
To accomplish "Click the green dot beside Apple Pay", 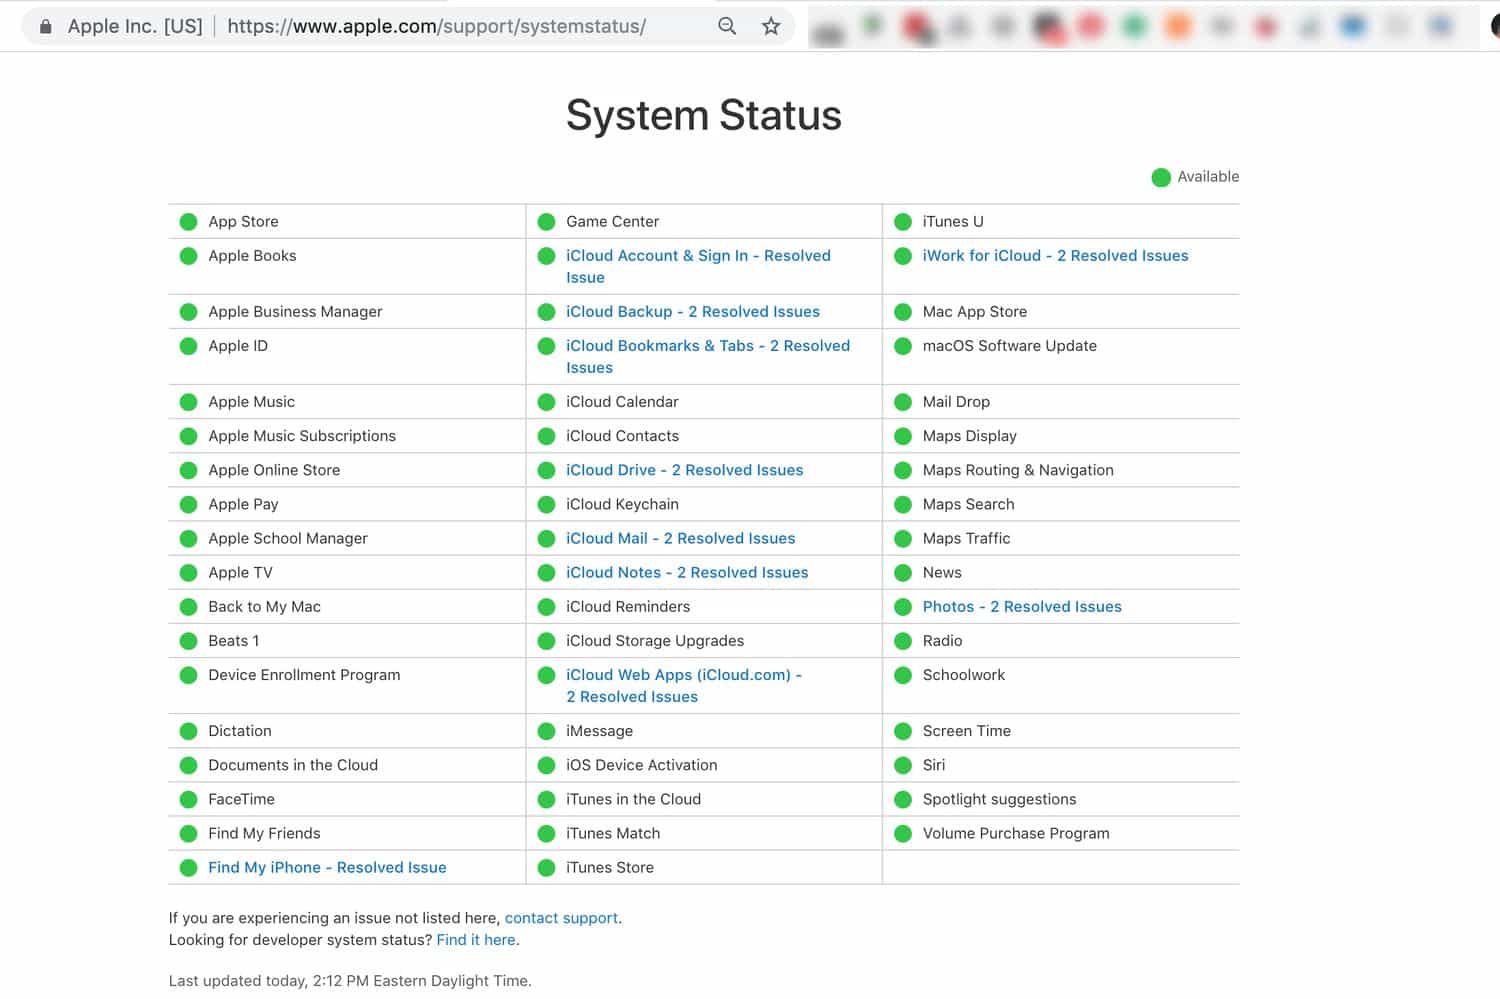I will point(188,505).
